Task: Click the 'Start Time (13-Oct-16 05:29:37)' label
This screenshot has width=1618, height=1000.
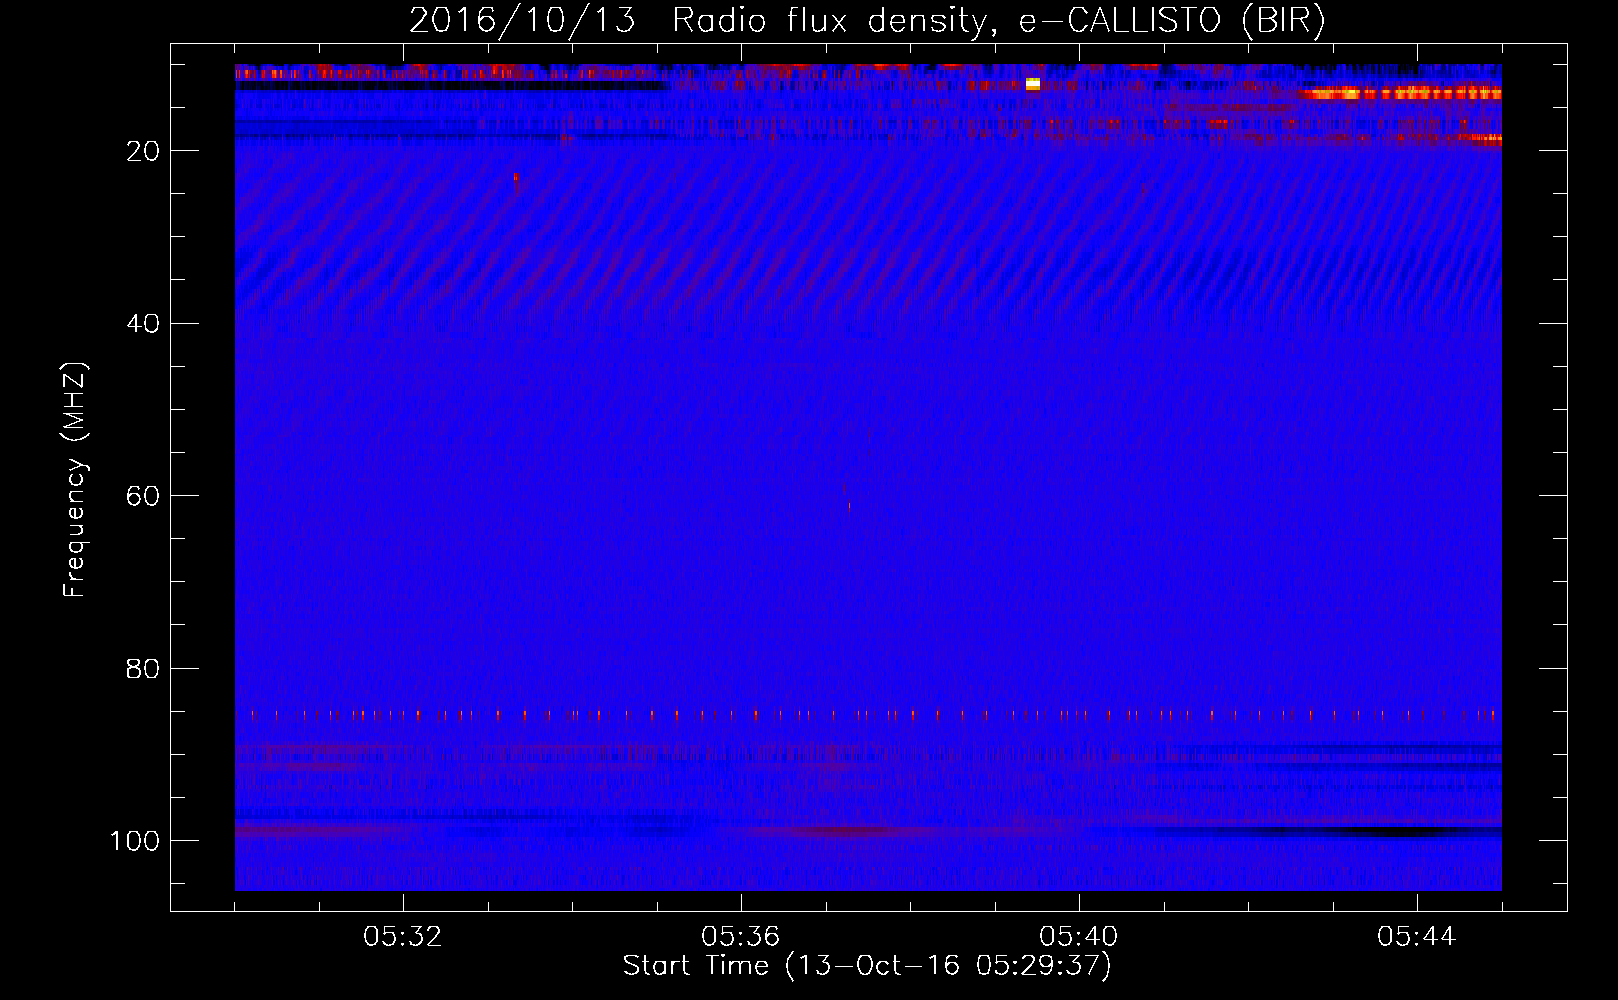Action: tap(867, 966)
